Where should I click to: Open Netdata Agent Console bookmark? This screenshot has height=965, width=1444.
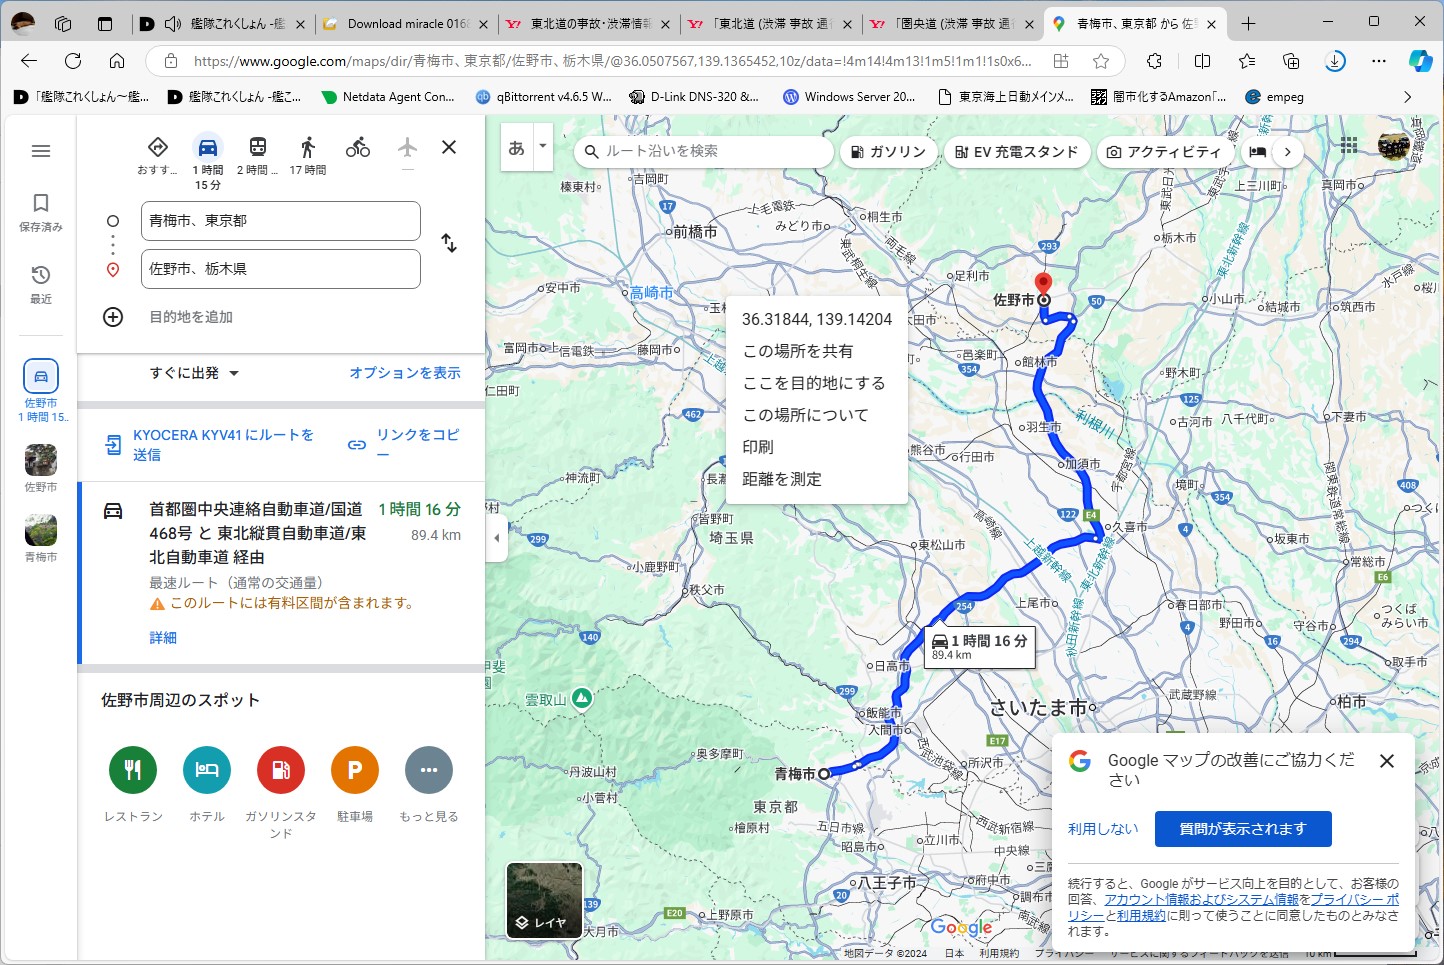(388, 97)
